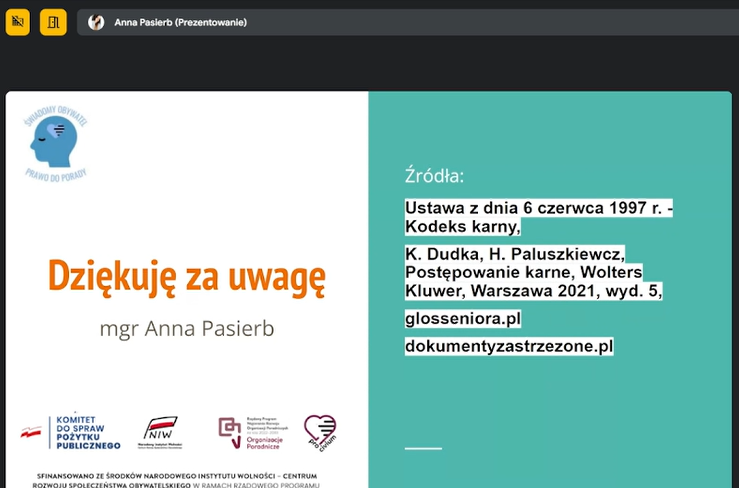The height and width of the screenshot is (488, 739).
Task: Click the first yellow icon in top bar
Action: pyautogui.click(x=18, y=21)
